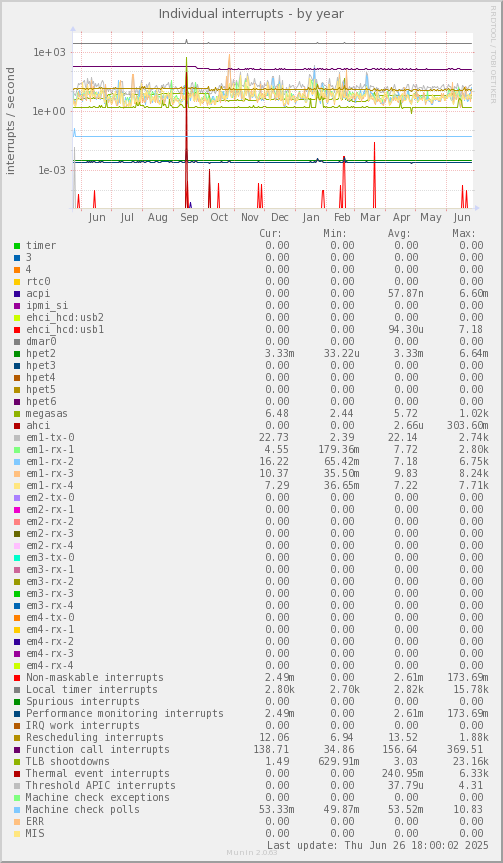Click the Avg column header

click(399, 233)
